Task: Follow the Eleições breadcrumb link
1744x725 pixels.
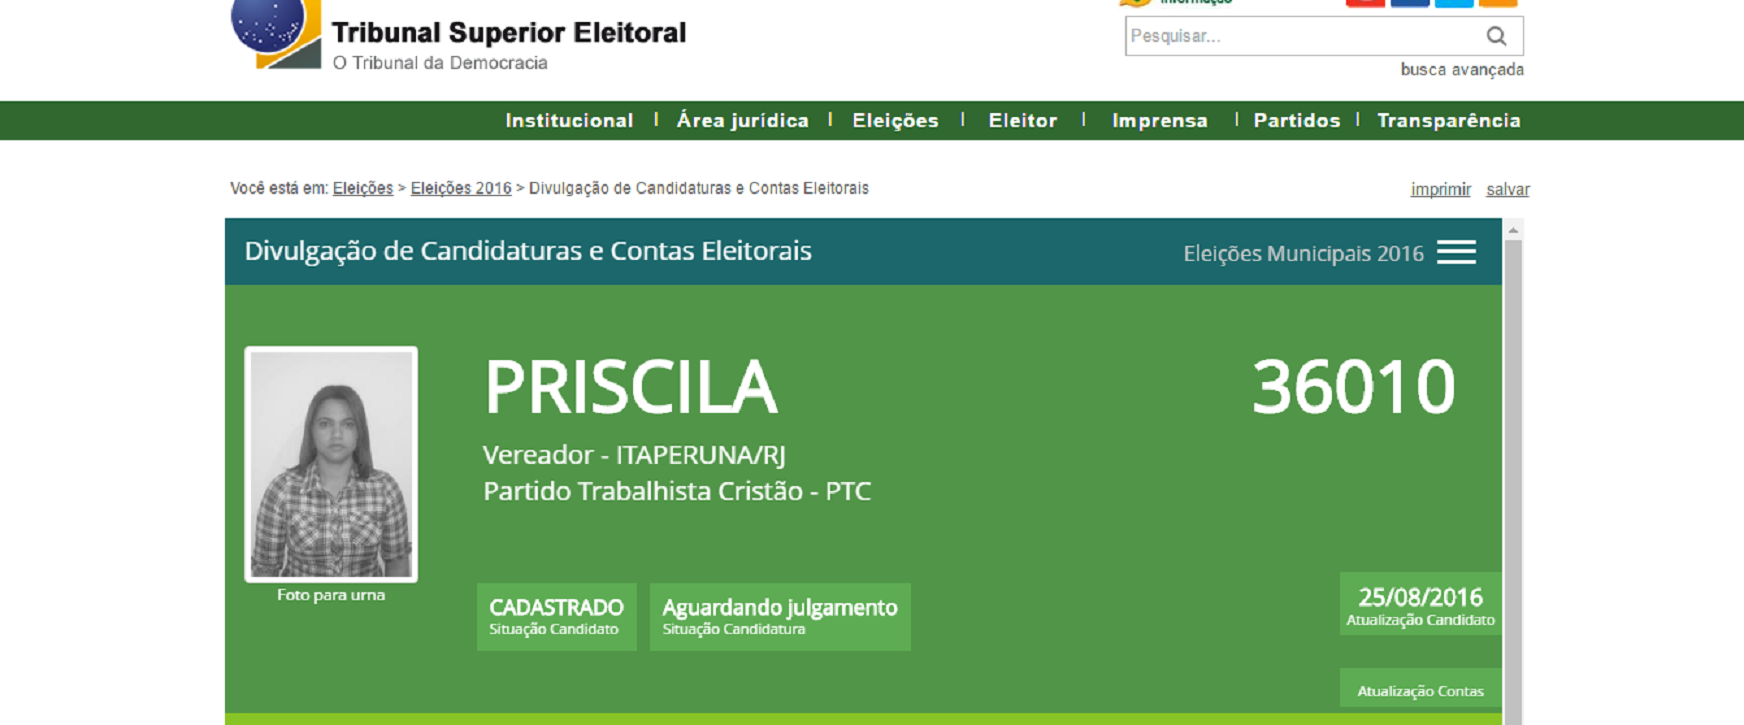Action: 363,188
